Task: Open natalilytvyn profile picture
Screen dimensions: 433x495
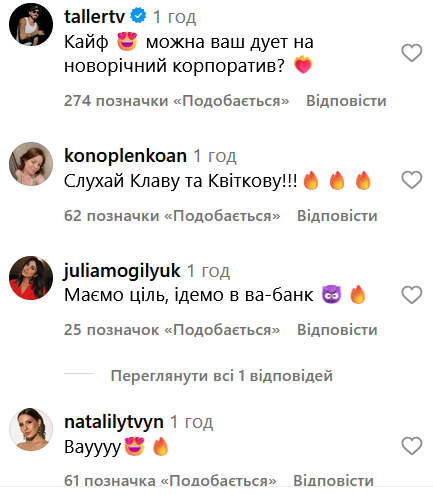Action: click(31, 429)
